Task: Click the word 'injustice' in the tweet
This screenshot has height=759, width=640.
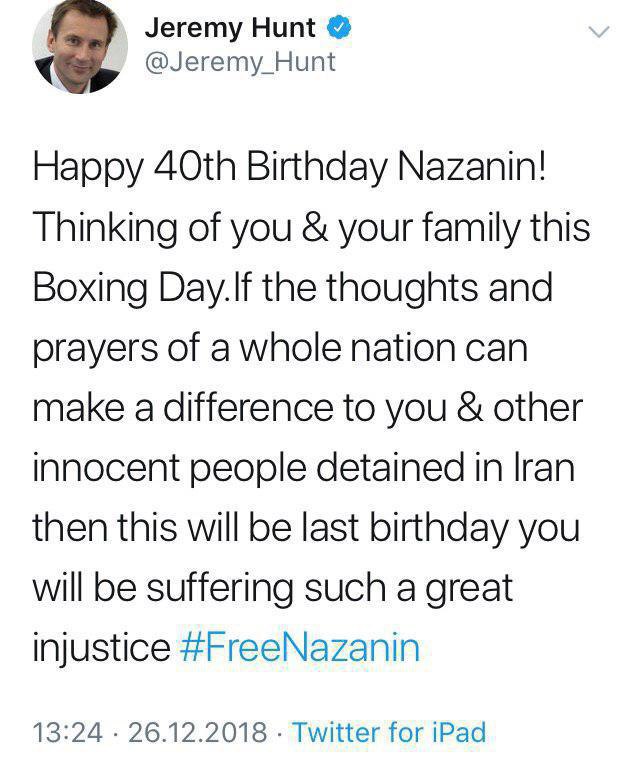Action: click(101, 649)
